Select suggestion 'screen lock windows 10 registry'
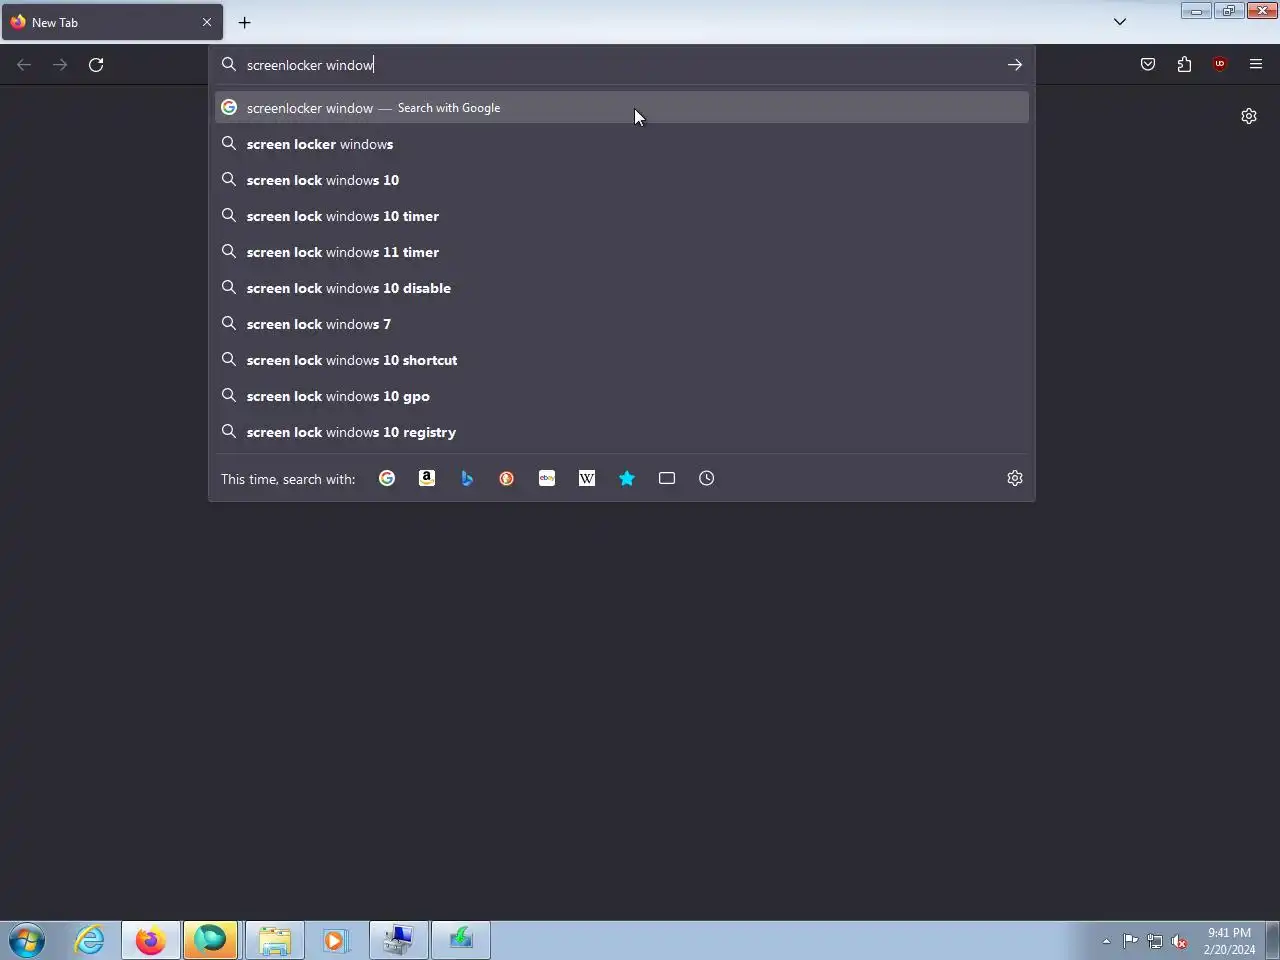 tap(622, 432)
